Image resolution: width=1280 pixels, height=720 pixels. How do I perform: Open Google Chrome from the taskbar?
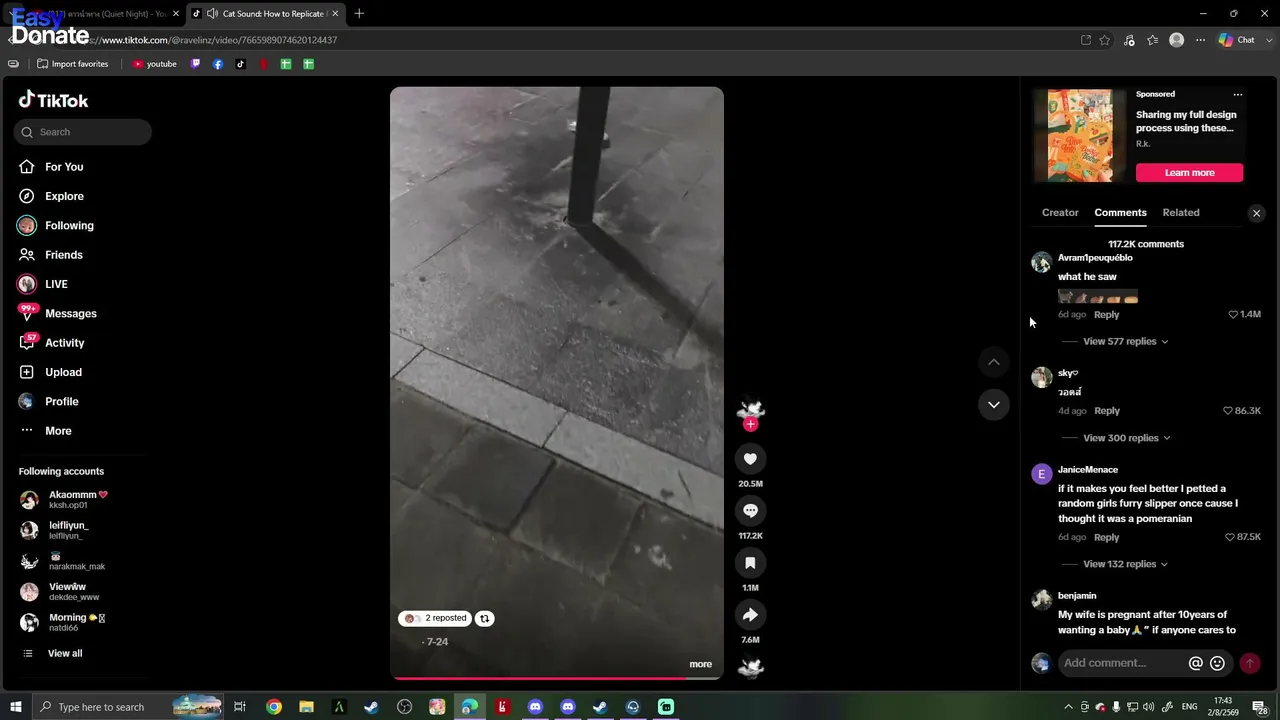(x=273, y=707)
